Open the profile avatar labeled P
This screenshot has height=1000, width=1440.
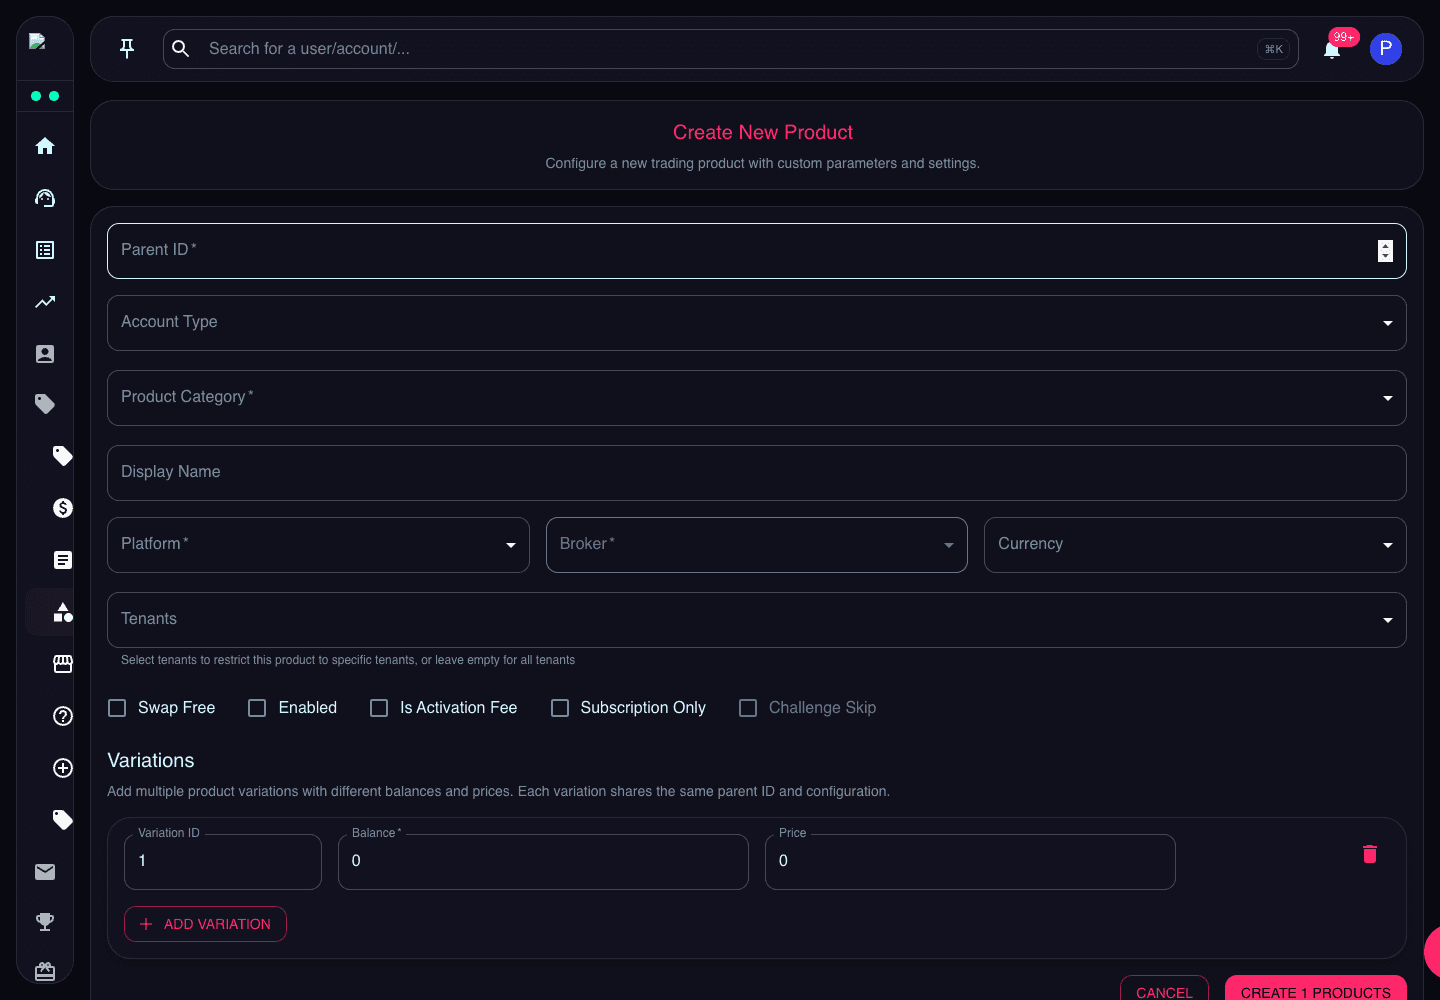point(1386,49)
